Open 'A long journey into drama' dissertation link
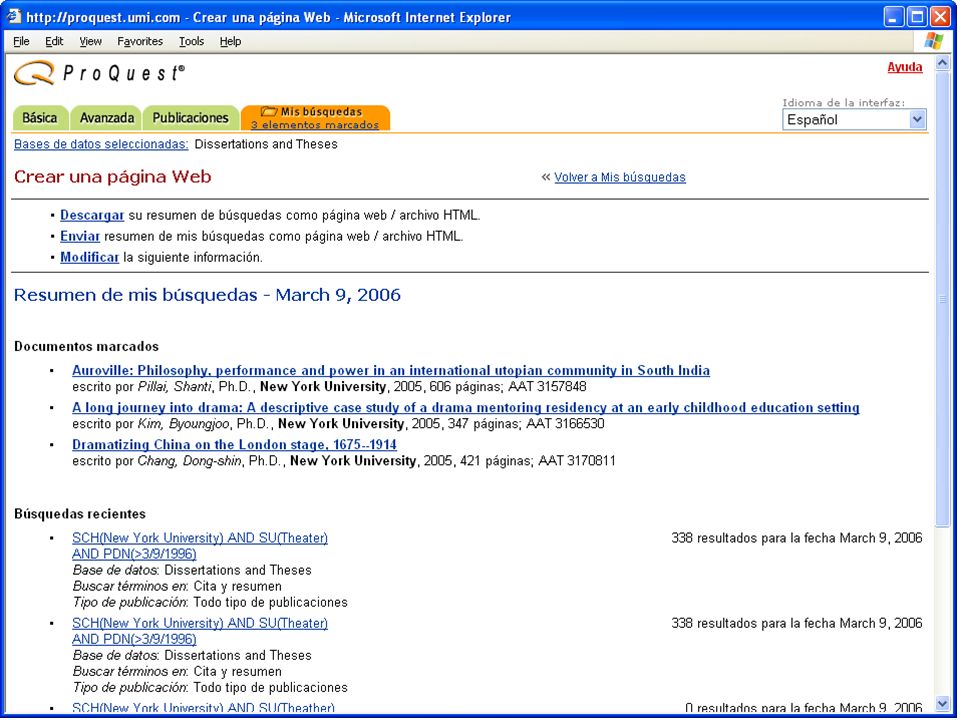Screen dimensions: 960x720 466,408
